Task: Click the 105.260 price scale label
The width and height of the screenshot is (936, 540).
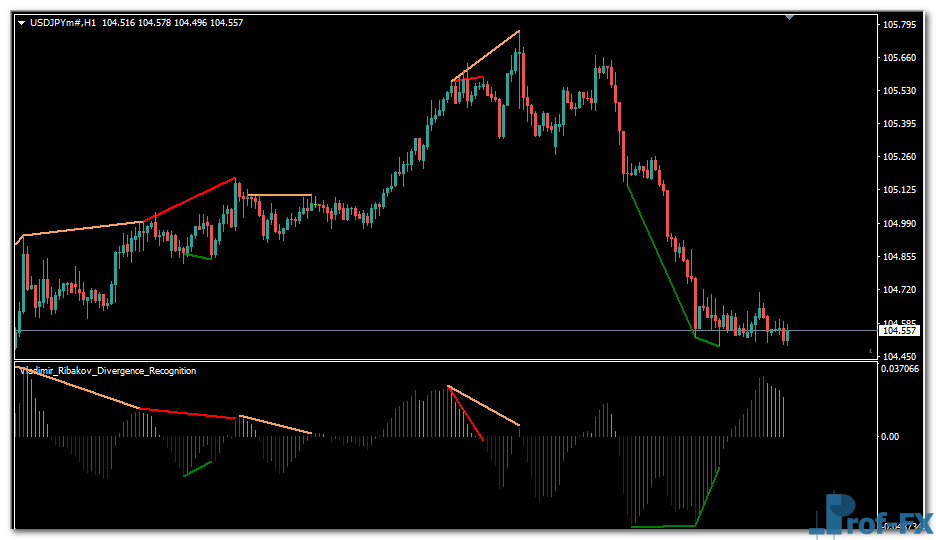Action: [900, 157]
